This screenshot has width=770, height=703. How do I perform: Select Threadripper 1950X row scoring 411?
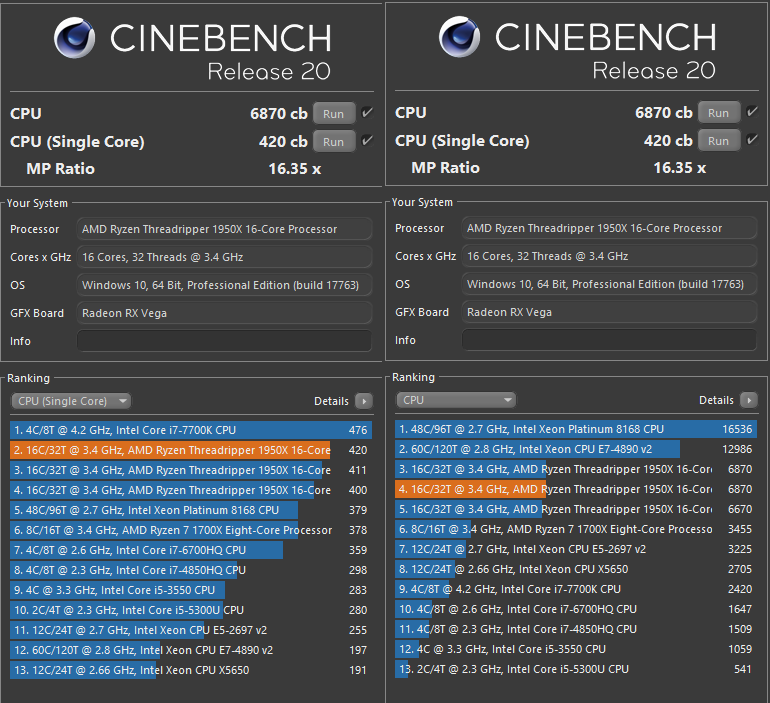191,470
